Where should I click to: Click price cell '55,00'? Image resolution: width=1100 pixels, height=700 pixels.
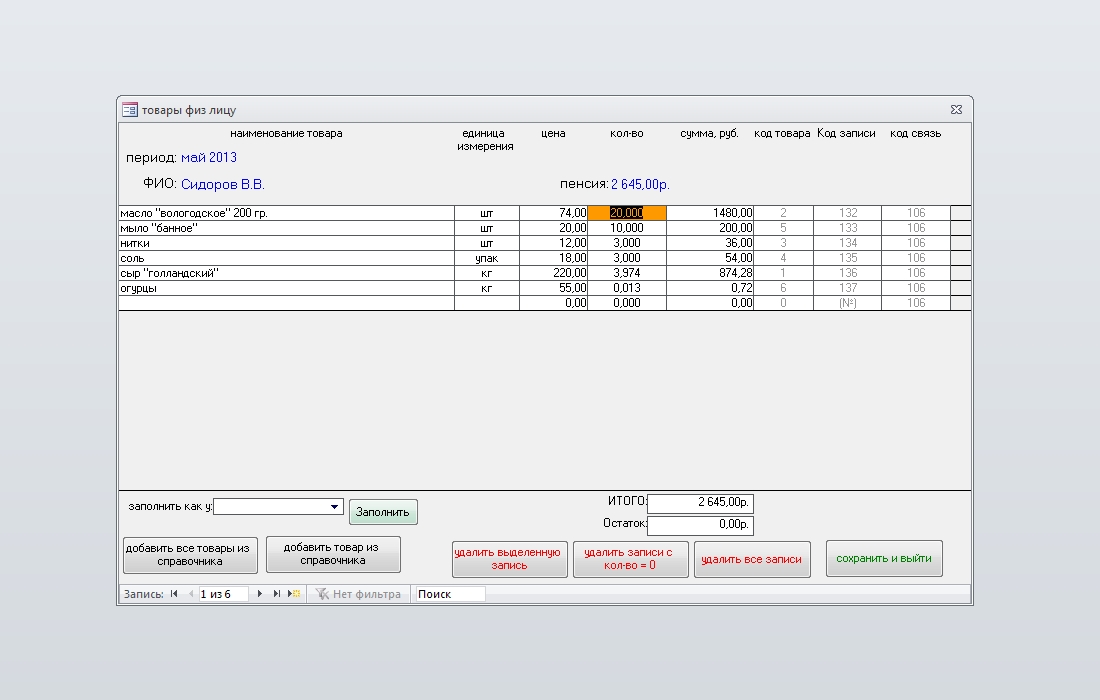click(554, 288)
